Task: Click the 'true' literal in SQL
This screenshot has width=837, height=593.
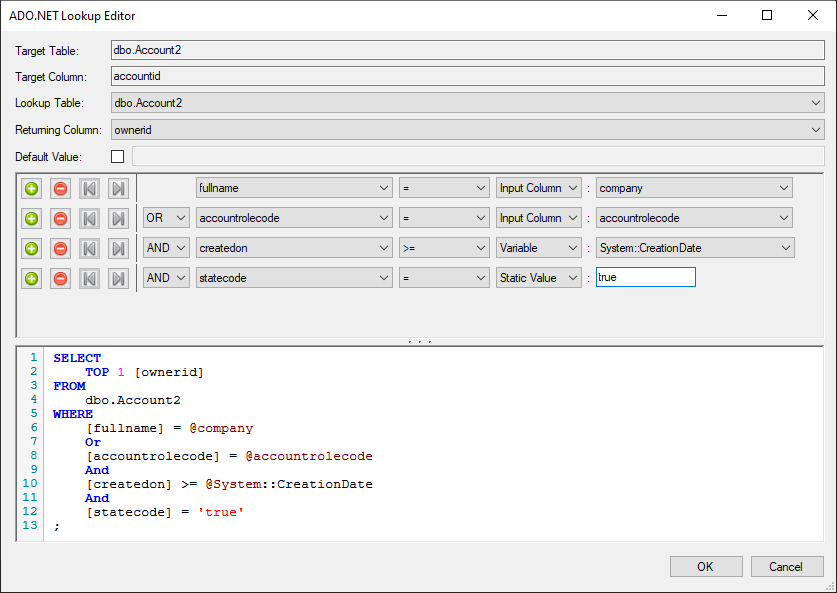Action: pyautogui.click(x=220, y=512)
